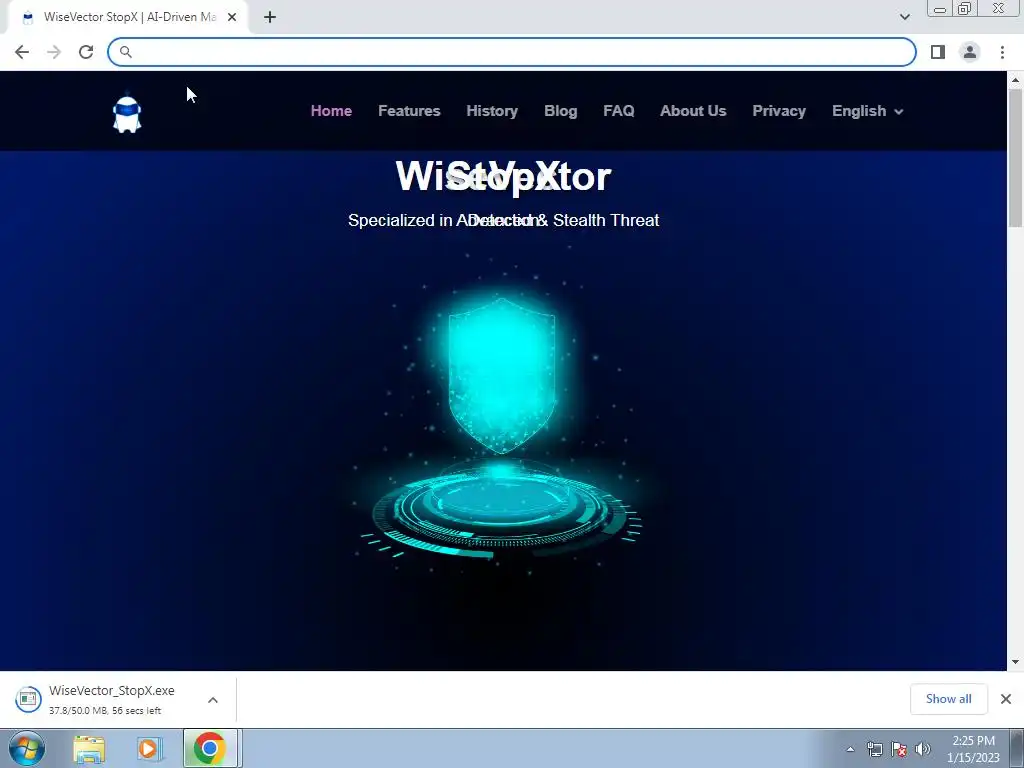Expand the English language dropdown
The image size is (1024, 768).
[x=867, y=111]
